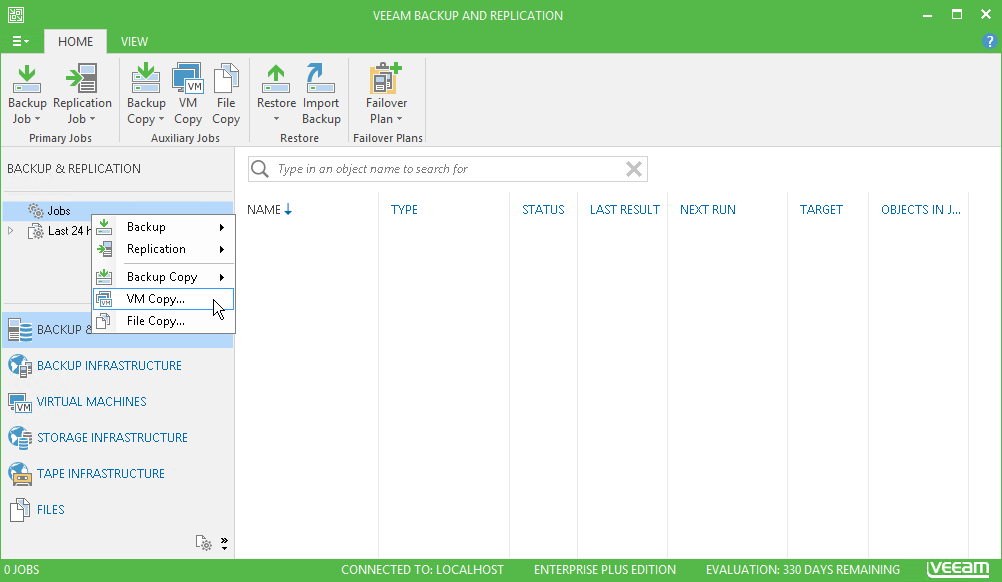Open the help question mark icon
The image size is (1002, 582).
tap(989, 42)
